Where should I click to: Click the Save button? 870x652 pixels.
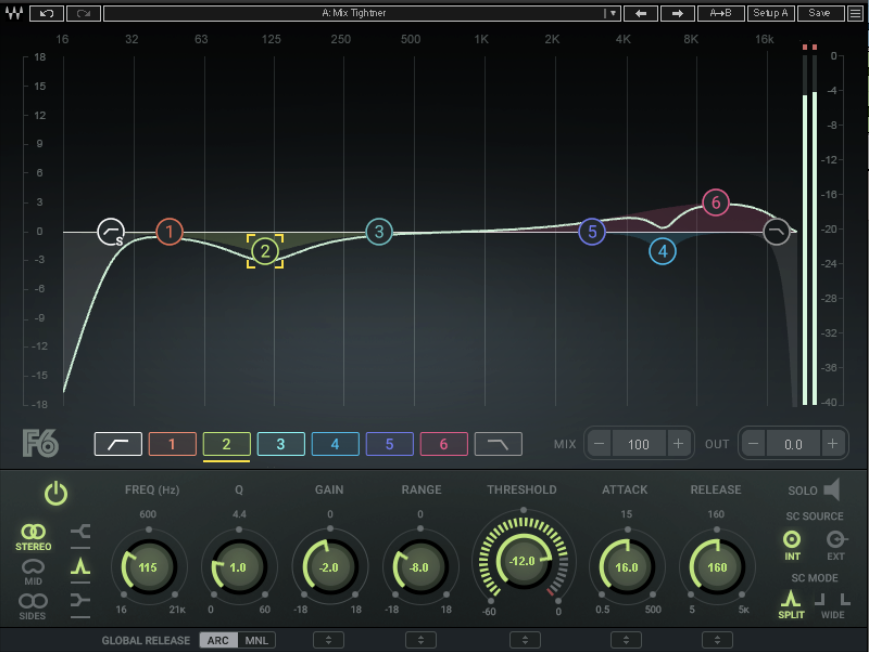click(819, 13)
